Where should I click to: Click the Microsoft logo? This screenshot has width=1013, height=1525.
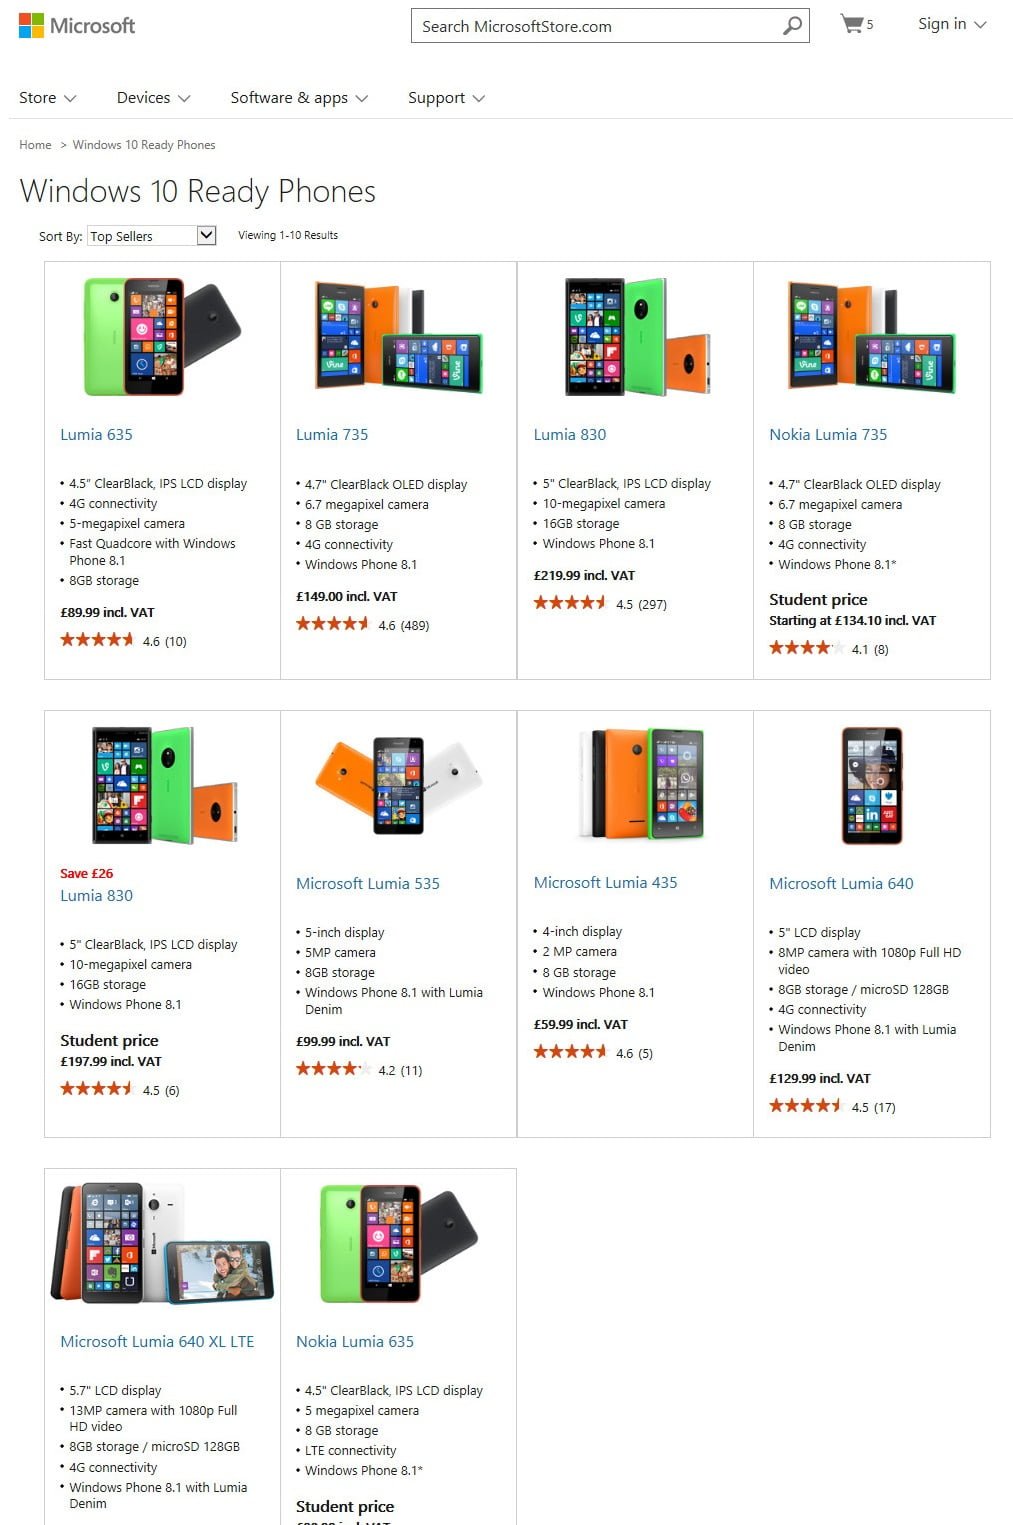pyautogui.click(x=77, y=26)
